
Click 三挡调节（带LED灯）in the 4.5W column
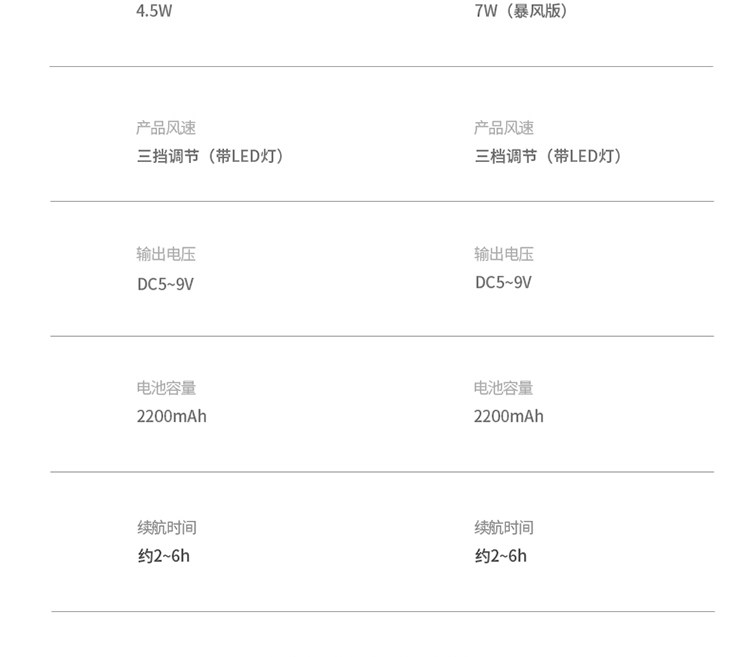click(x=211, y=156)
